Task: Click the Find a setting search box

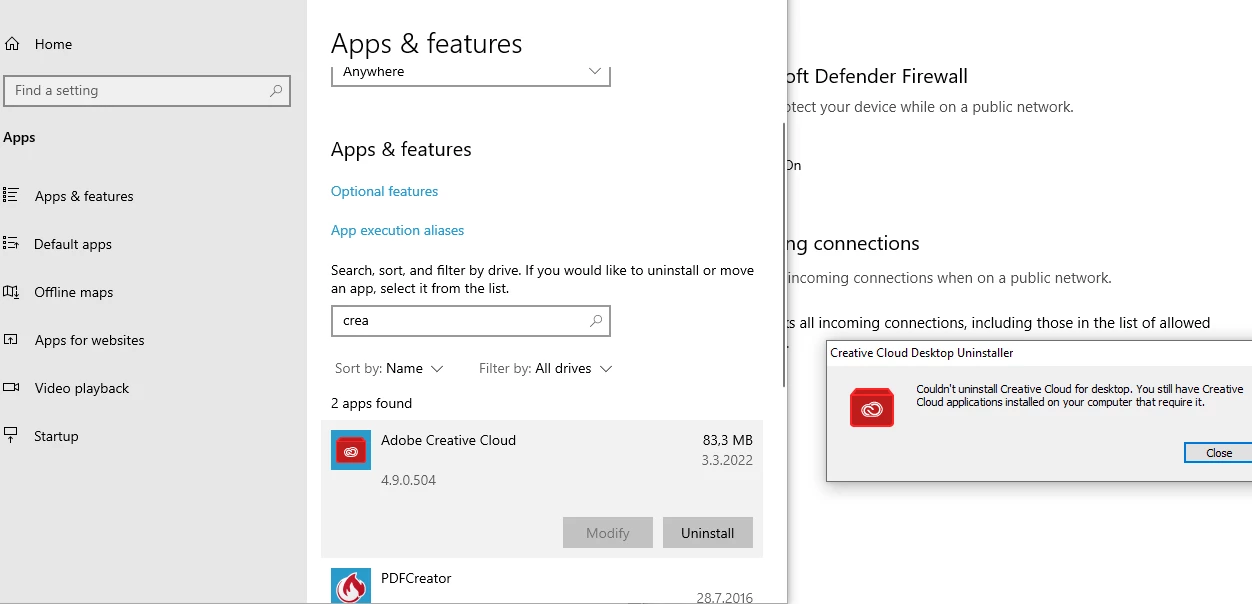Action: 147,90
